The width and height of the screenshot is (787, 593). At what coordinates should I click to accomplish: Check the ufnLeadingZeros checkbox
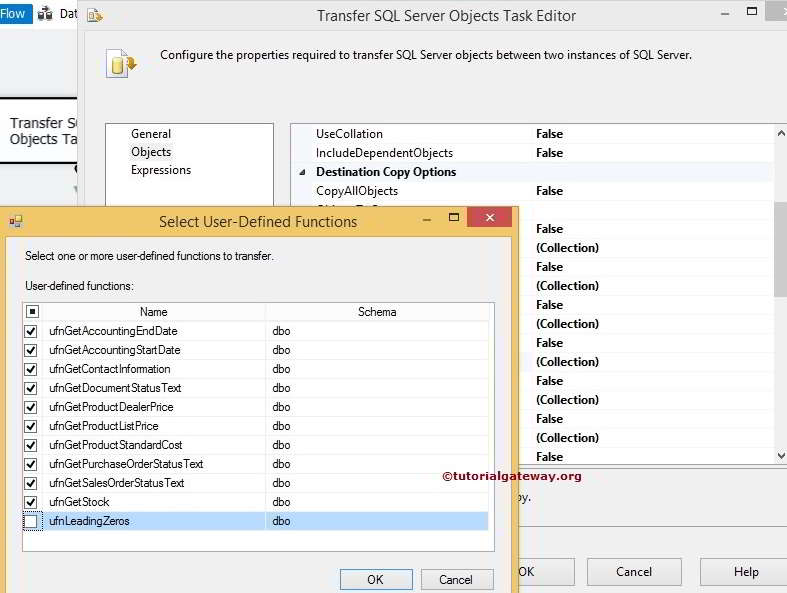tap(31, 522)
